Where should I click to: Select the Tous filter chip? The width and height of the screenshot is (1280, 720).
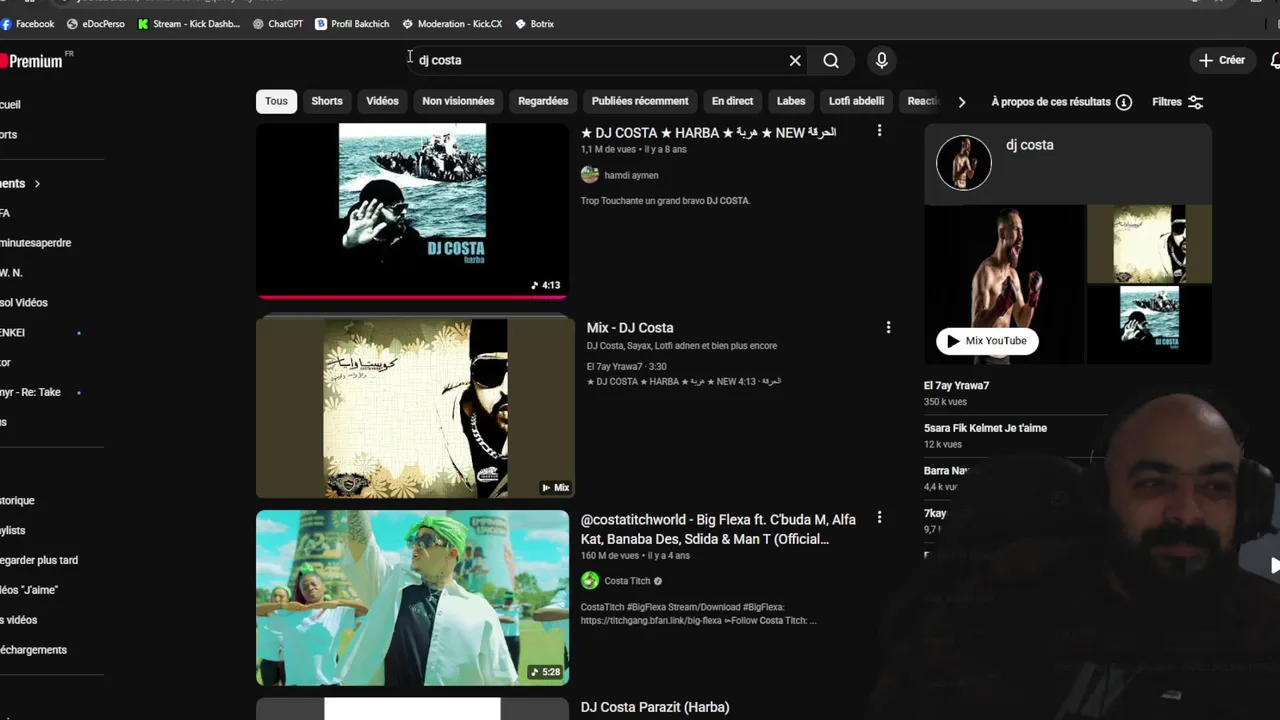276,101
